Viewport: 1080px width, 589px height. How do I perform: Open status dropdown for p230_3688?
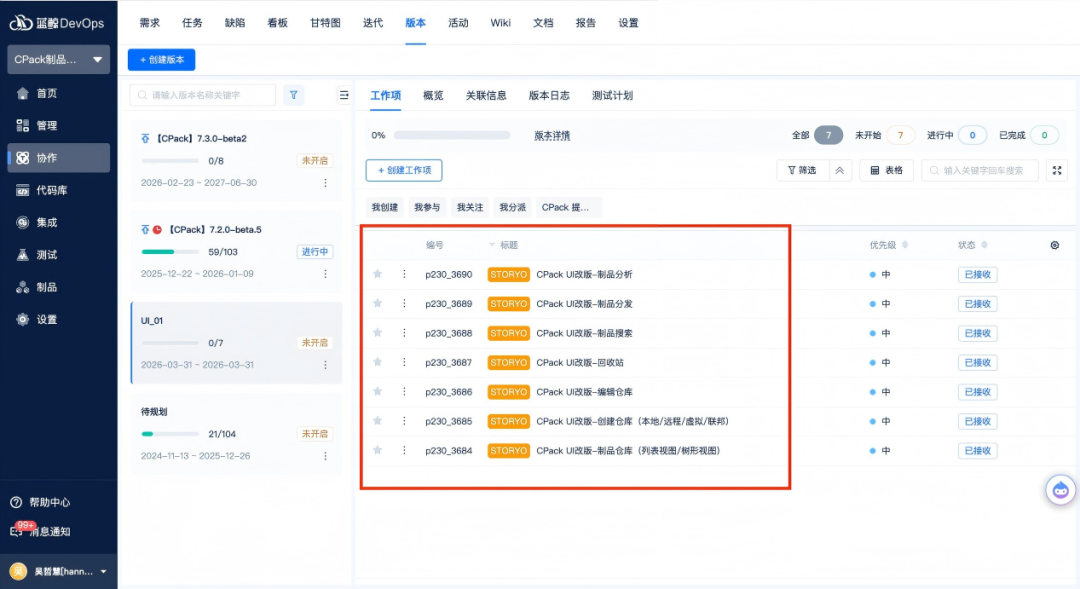pyautogui.click(x=977, y=333)
